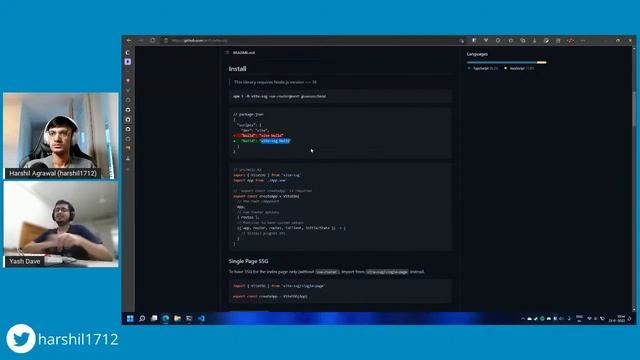The image size is (640, 360).
Task: Click the github.com address bar
Action: tap(310, 40)
